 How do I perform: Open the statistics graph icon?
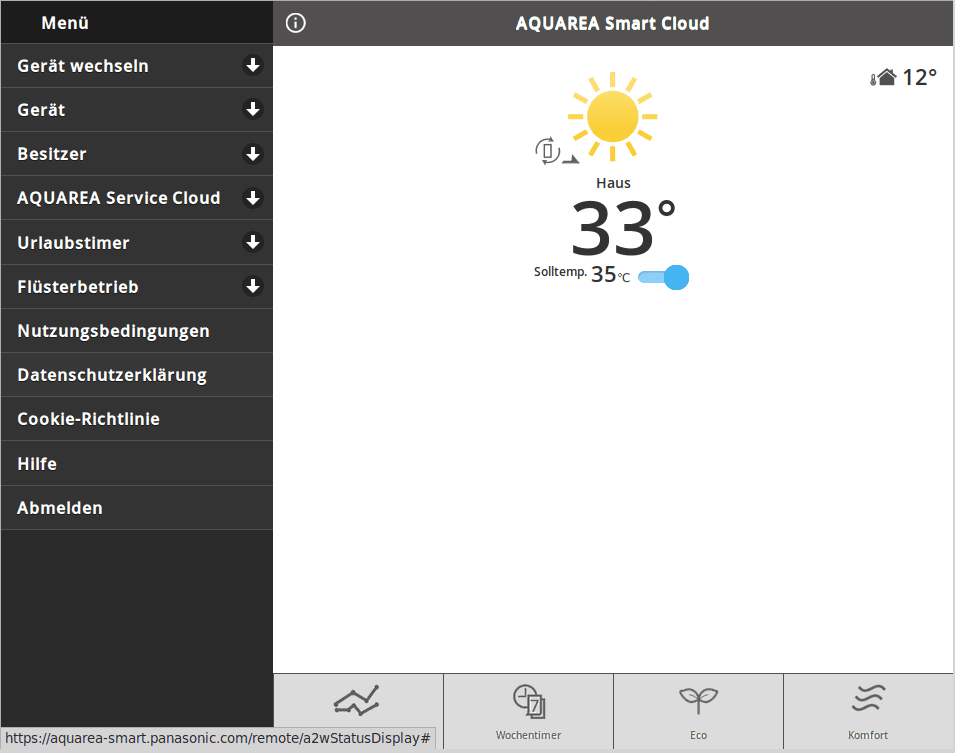[357, 701]
